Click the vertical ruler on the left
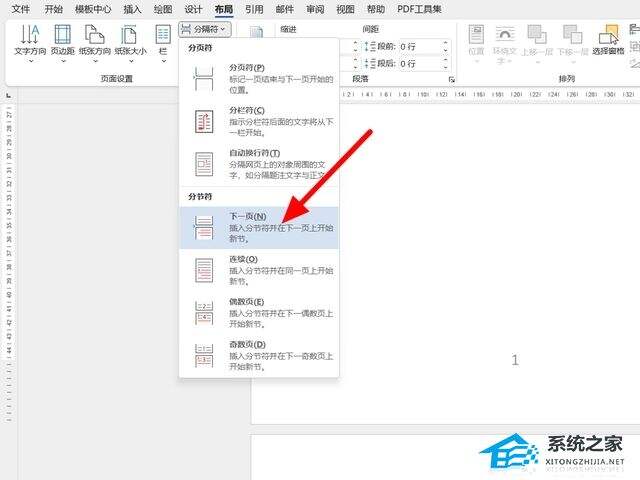The image size is (640, 480). pyautogui.click(x=9, y=263)
